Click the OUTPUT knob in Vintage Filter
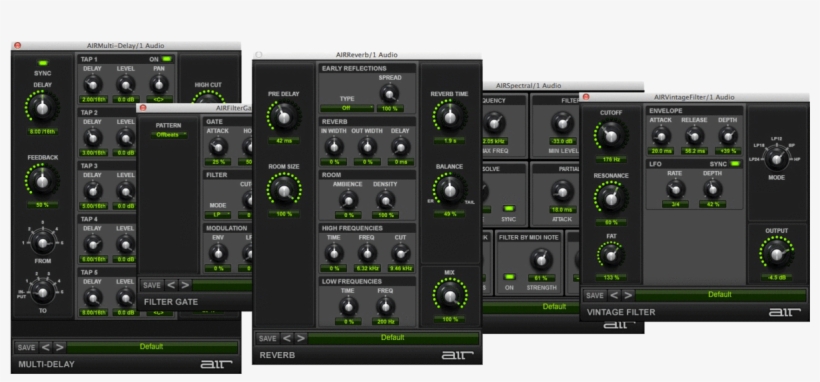Image resolution: width=820 pixels, height=382 pixels. (777, 254)
